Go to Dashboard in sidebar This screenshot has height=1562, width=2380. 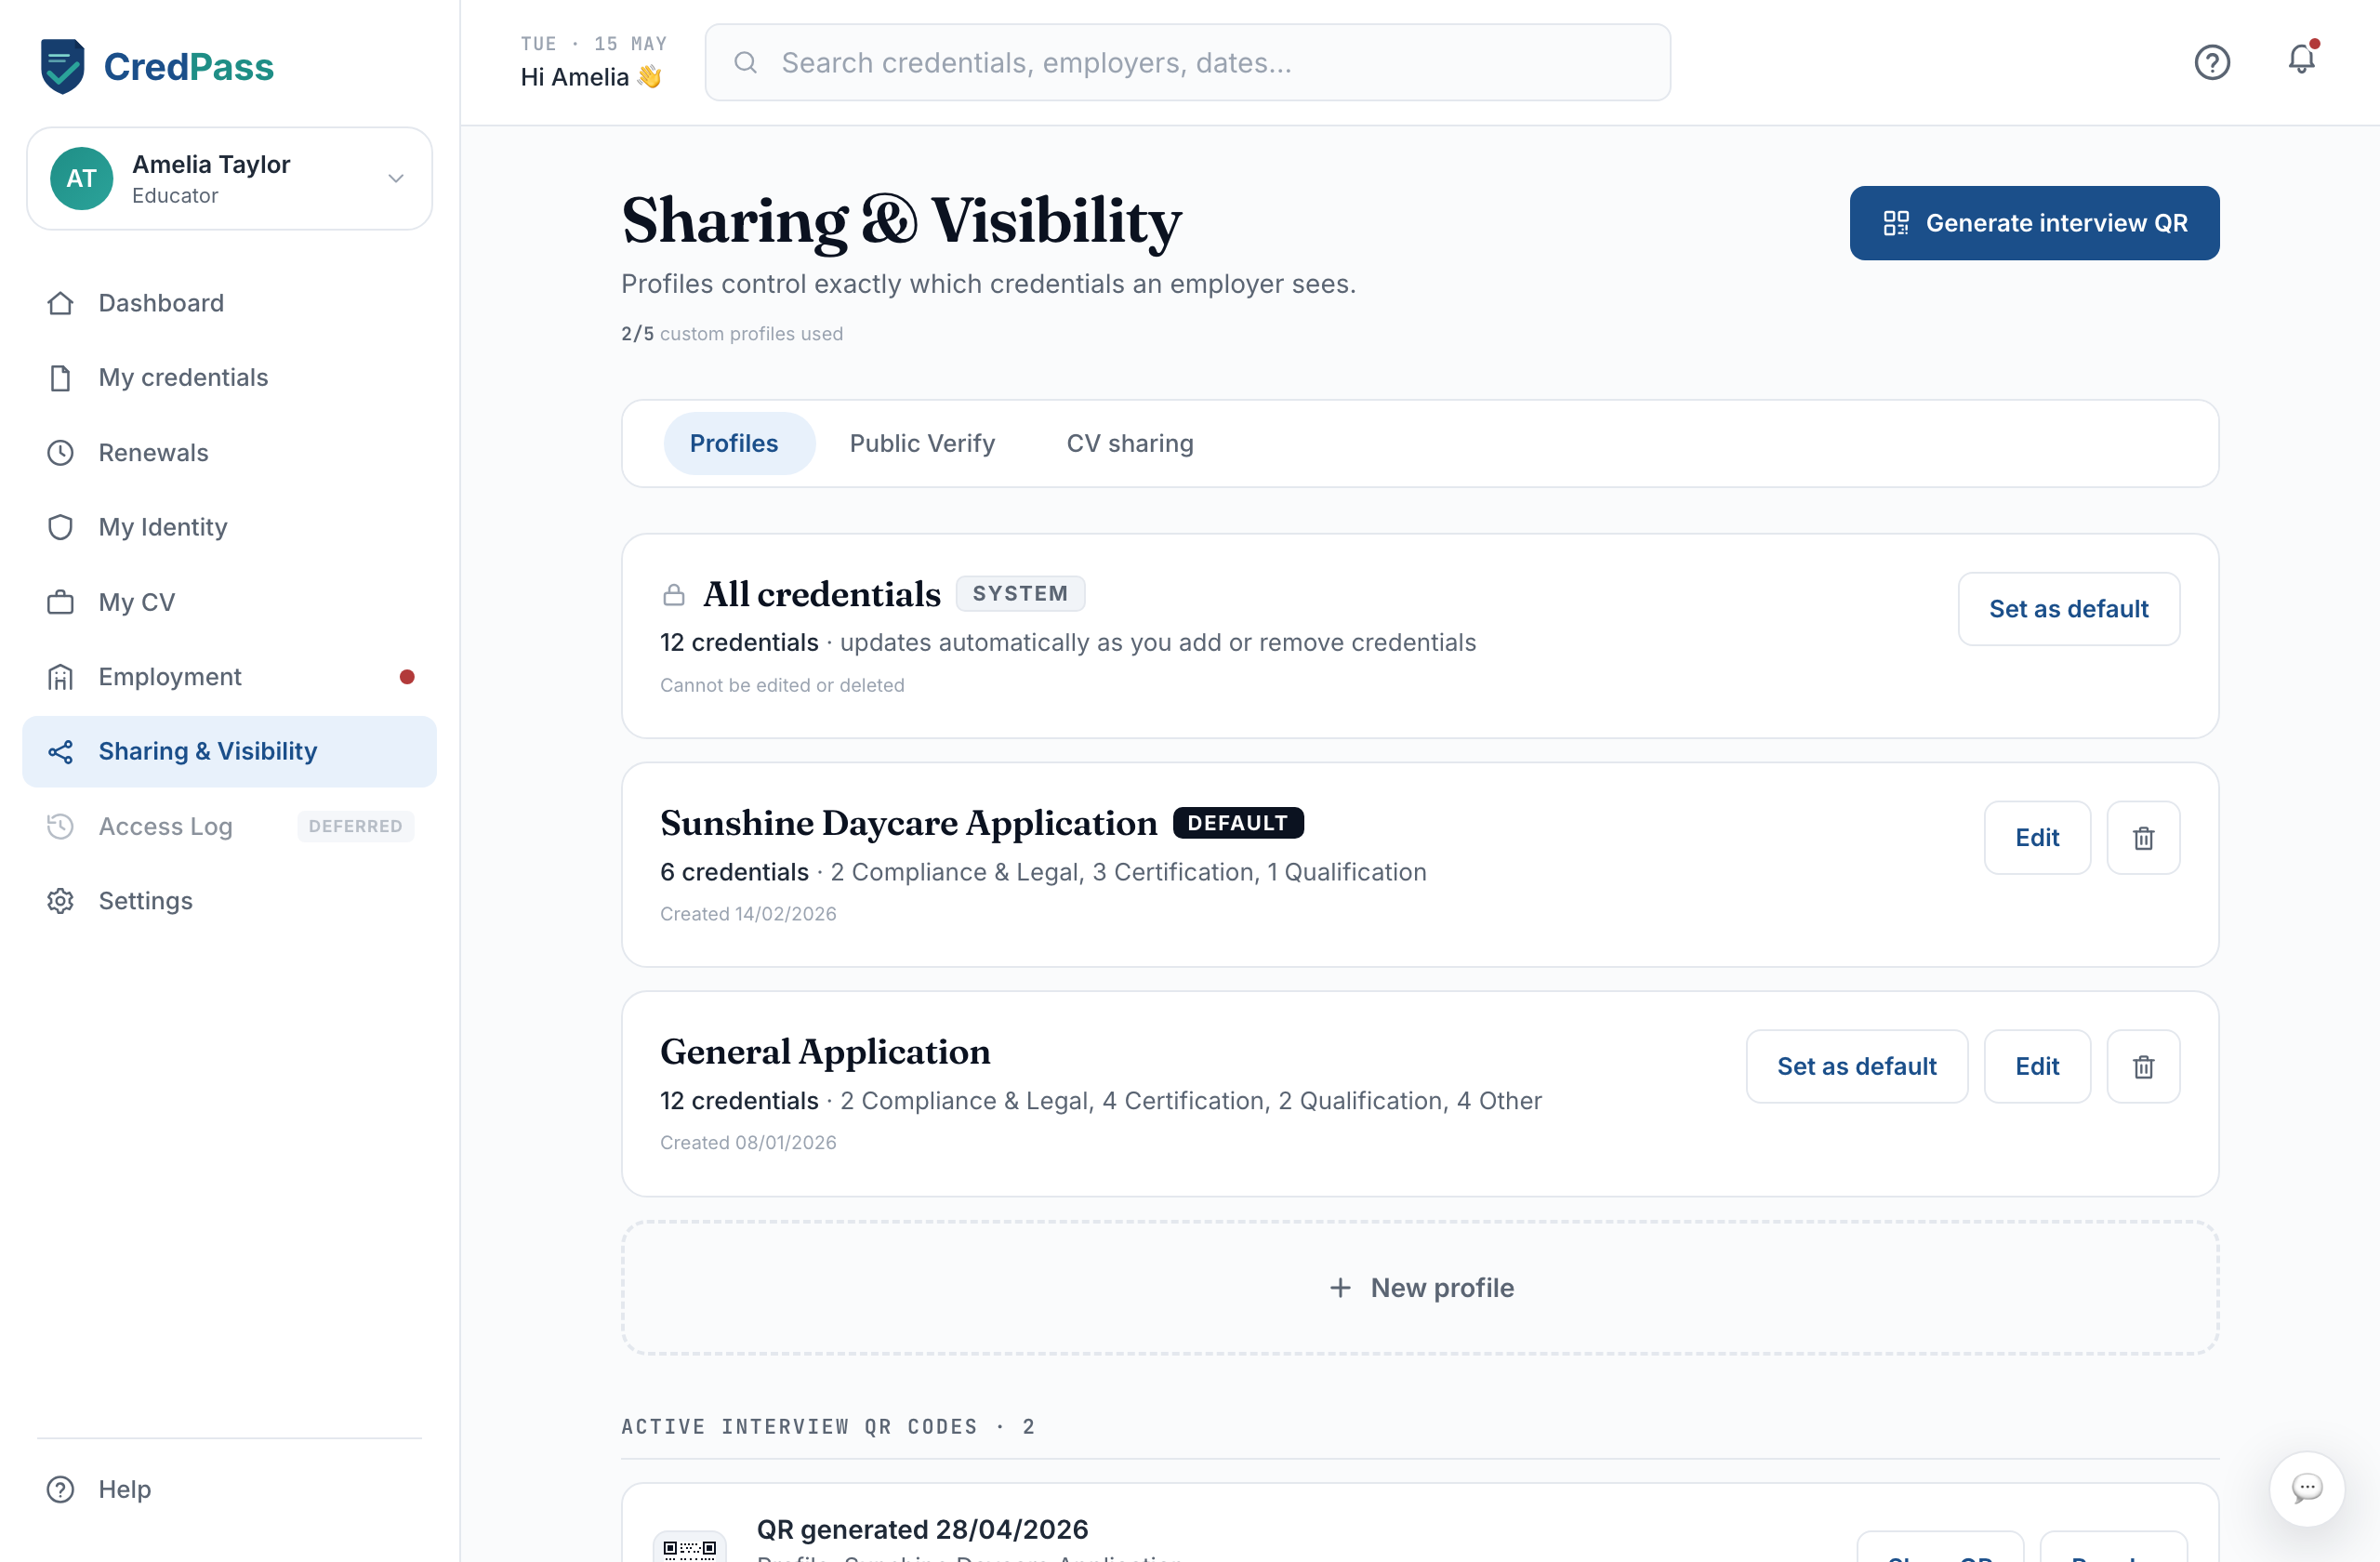229,303
